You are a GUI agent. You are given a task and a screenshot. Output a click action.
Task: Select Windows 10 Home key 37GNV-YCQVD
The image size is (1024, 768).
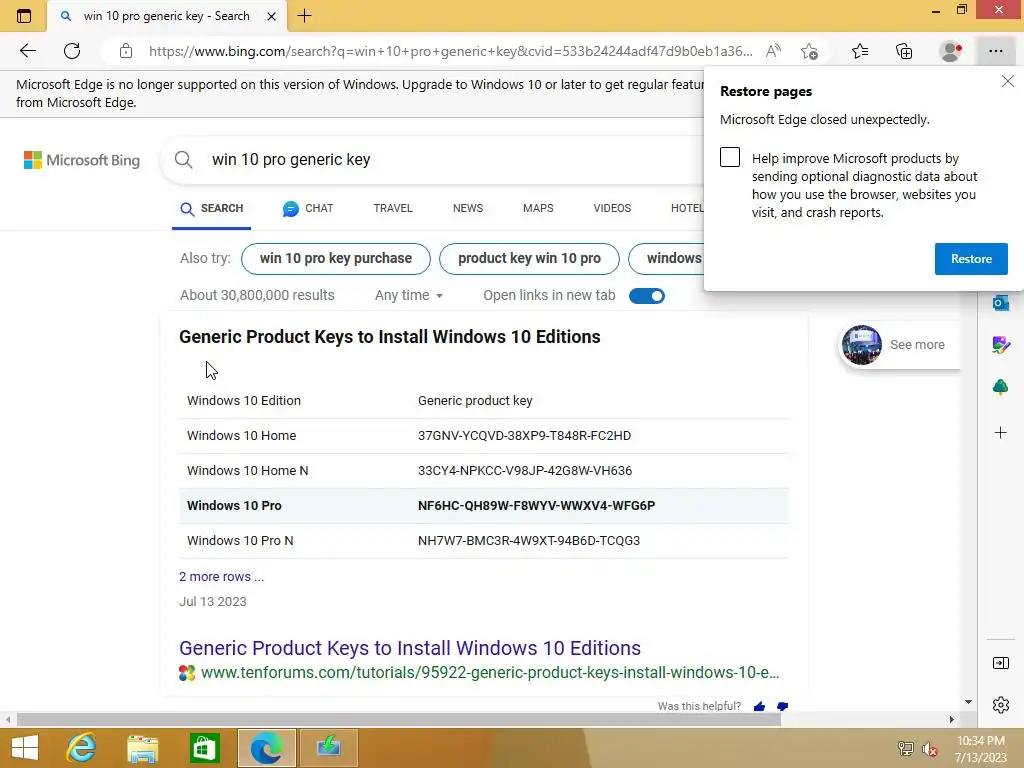pos(524,436)
